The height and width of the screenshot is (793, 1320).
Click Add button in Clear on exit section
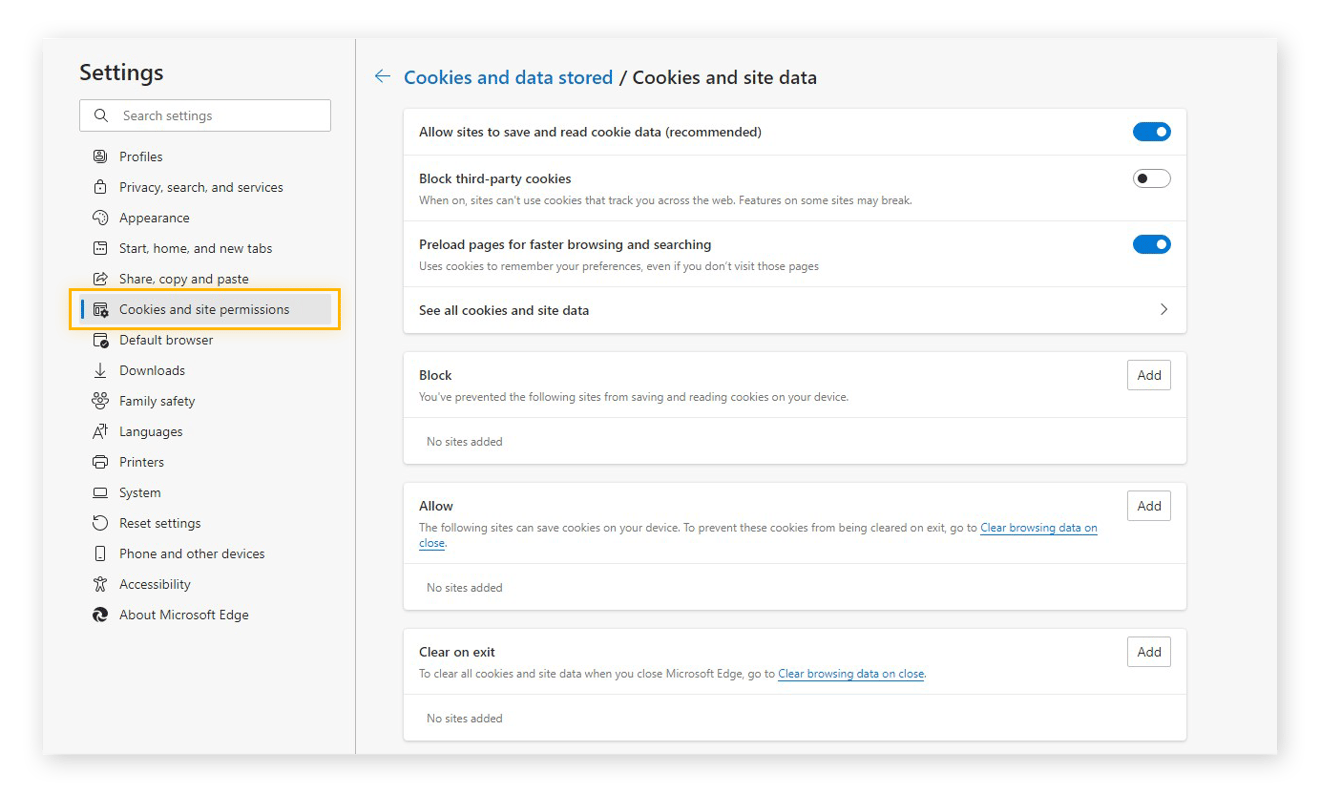(1148, 652)
